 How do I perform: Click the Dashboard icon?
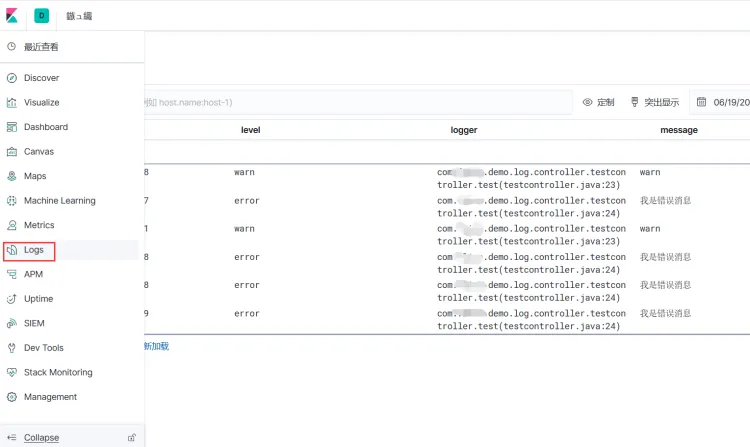click(11, 127)
